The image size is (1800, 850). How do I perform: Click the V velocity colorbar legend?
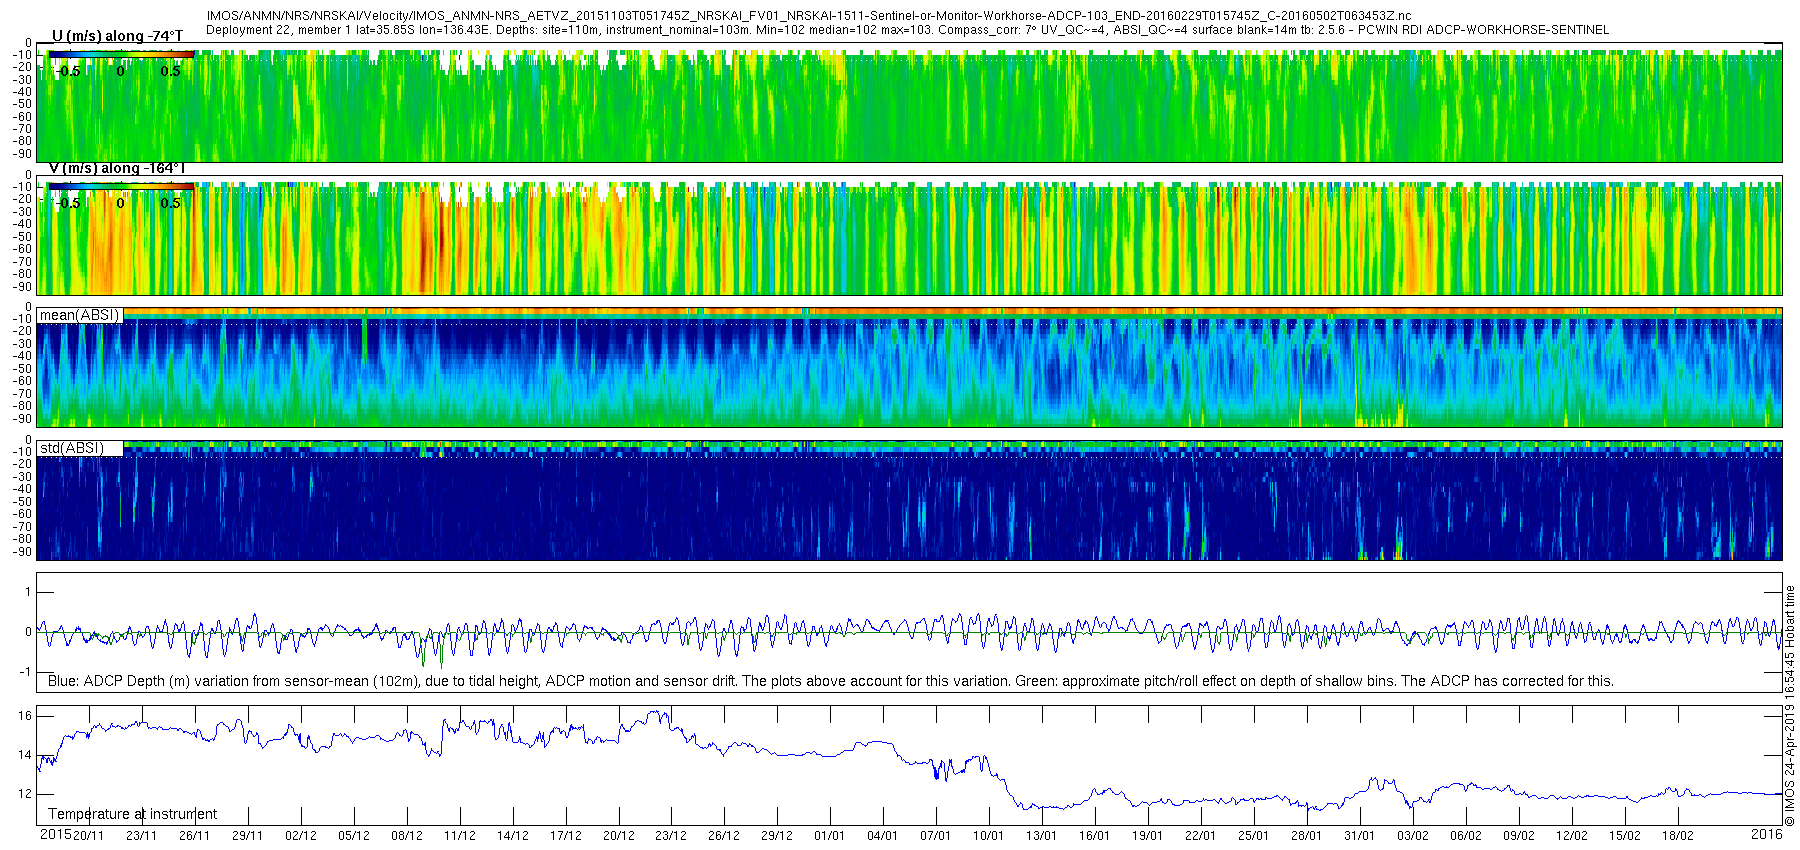click(x=120, y=194)
